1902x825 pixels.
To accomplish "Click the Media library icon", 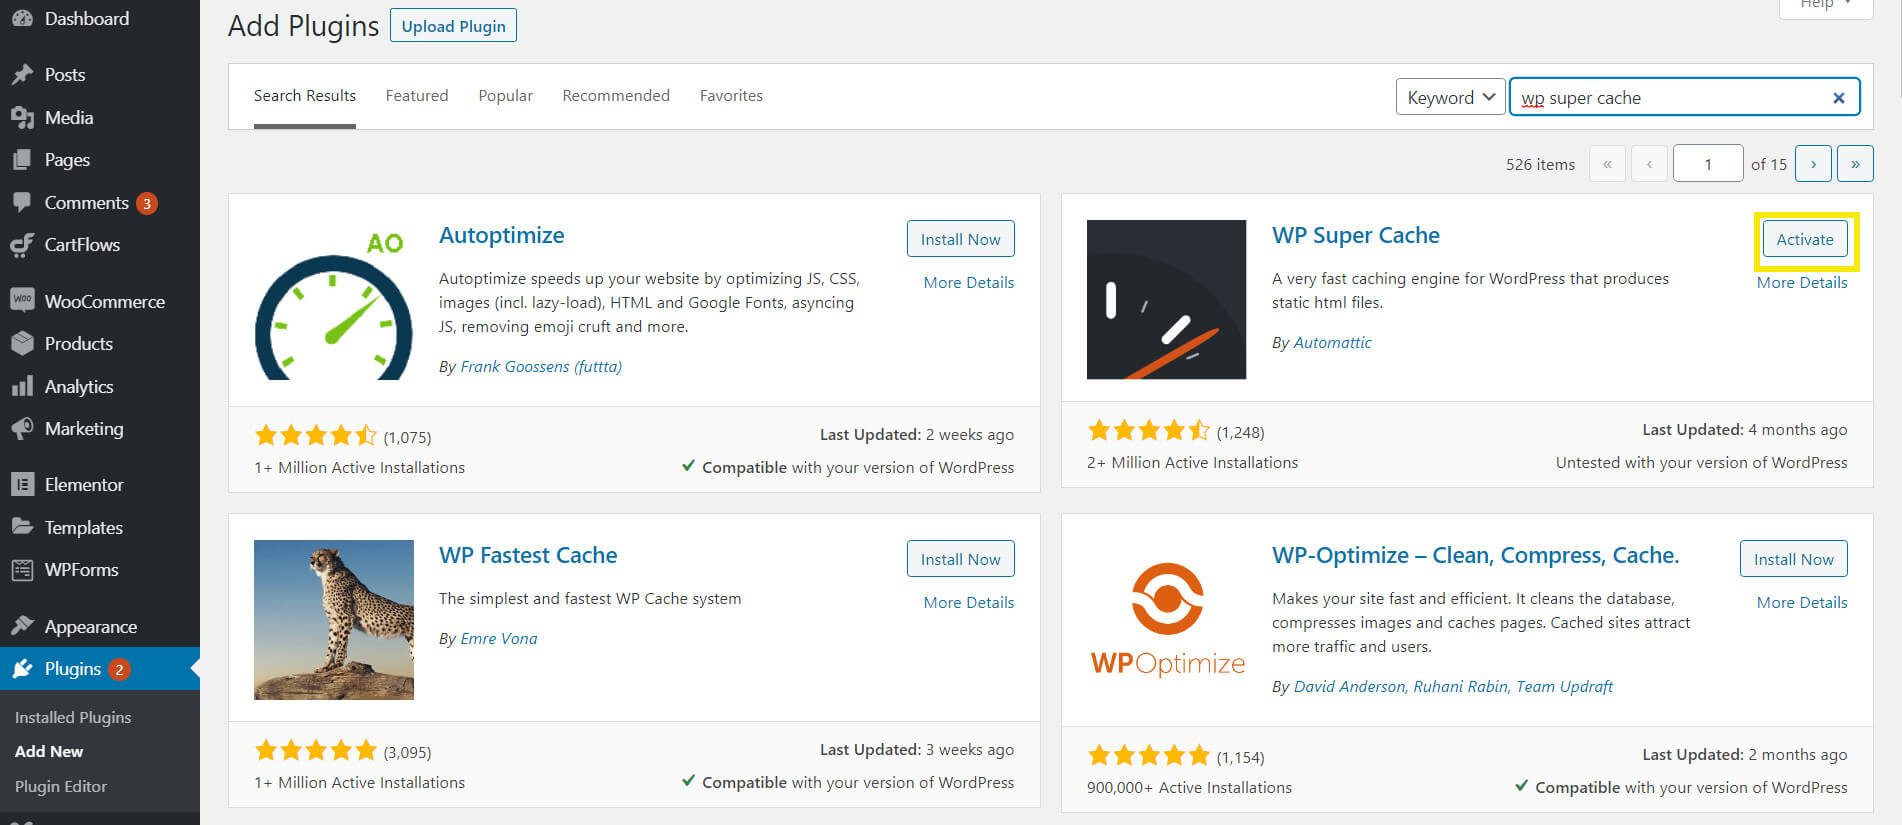I will click(x=22, y=118).
